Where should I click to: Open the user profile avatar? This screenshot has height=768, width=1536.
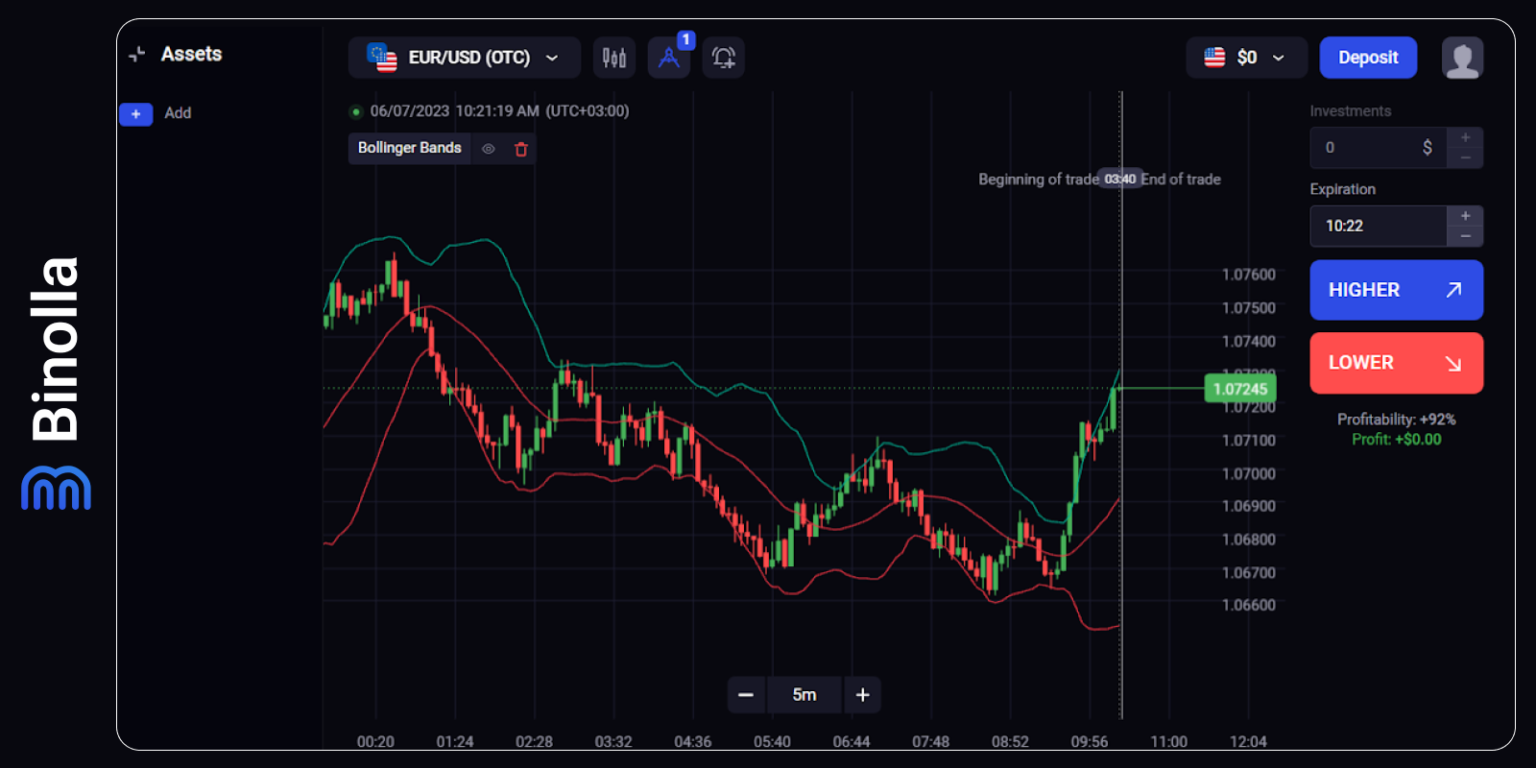tap(1462, 58)
